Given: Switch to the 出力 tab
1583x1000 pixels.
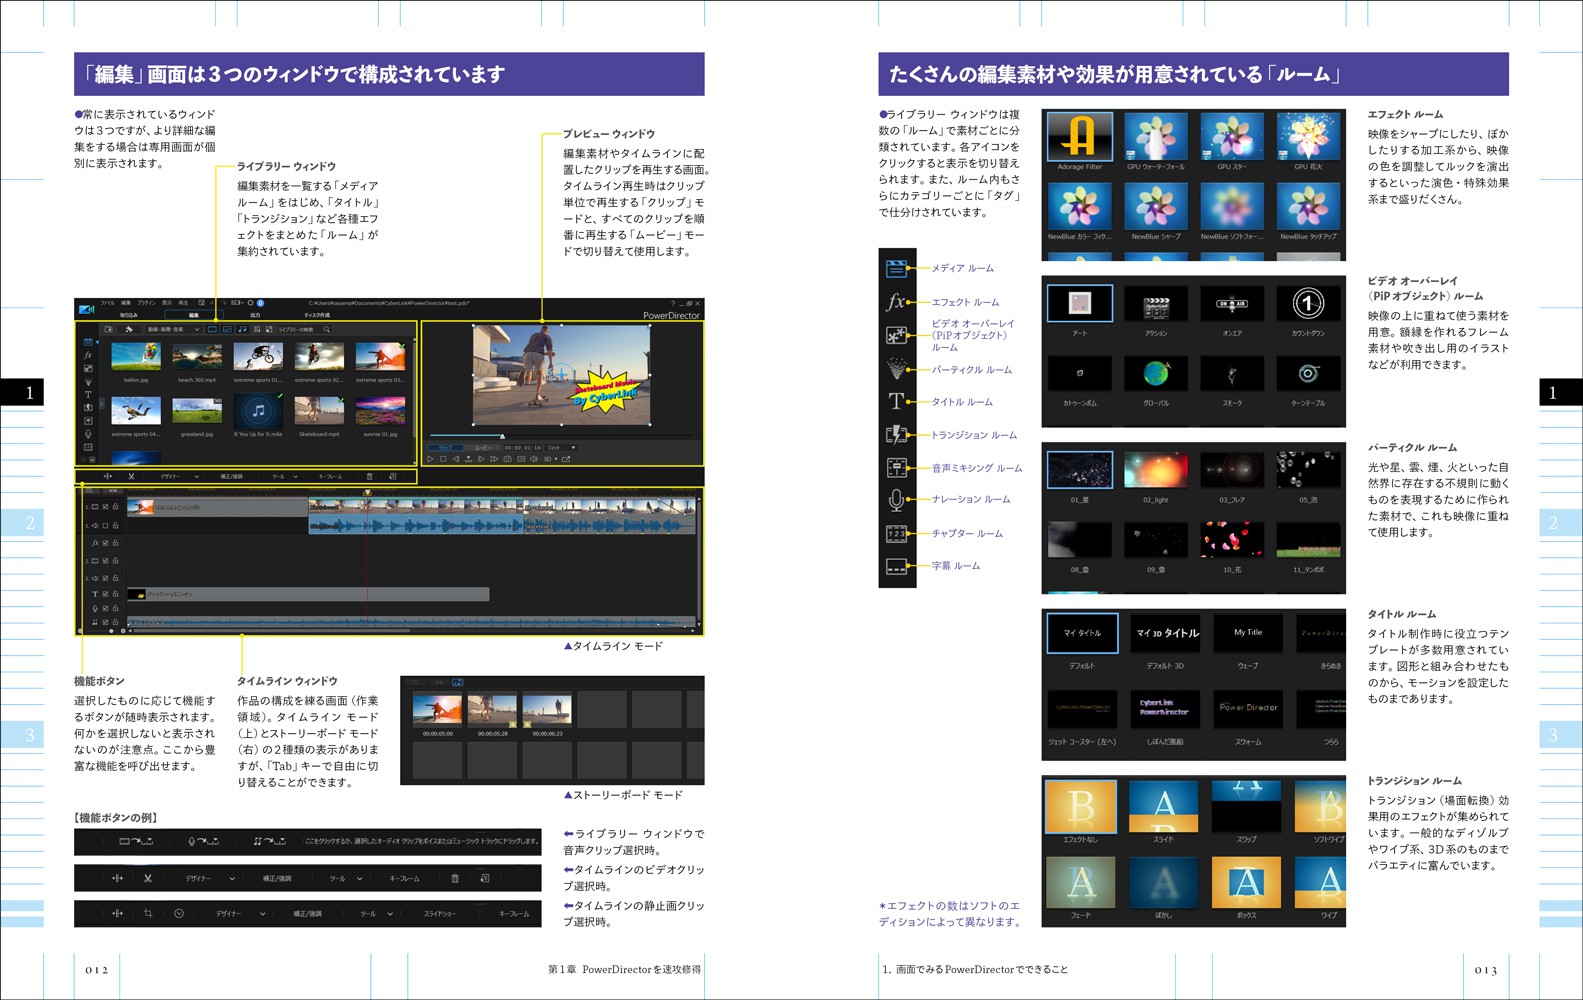Looking at the screenshot, I should (255, 315).
